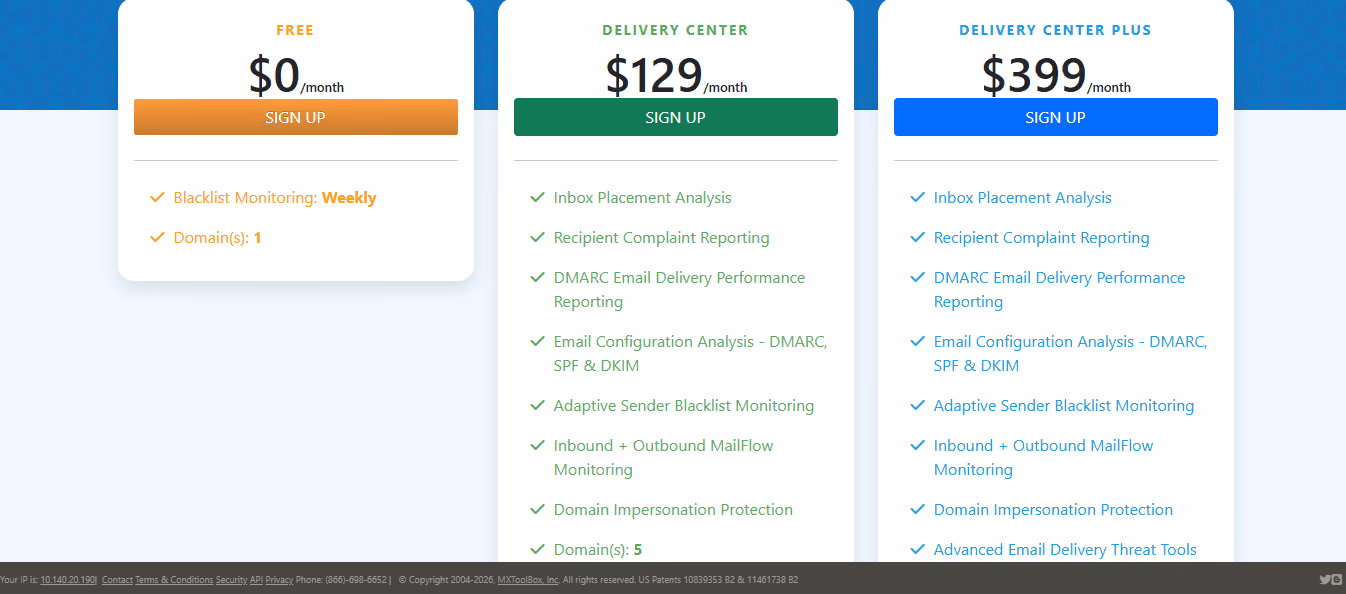Open the API link in the footer
Screen dimensions: 1346x594
click(256, 580)
